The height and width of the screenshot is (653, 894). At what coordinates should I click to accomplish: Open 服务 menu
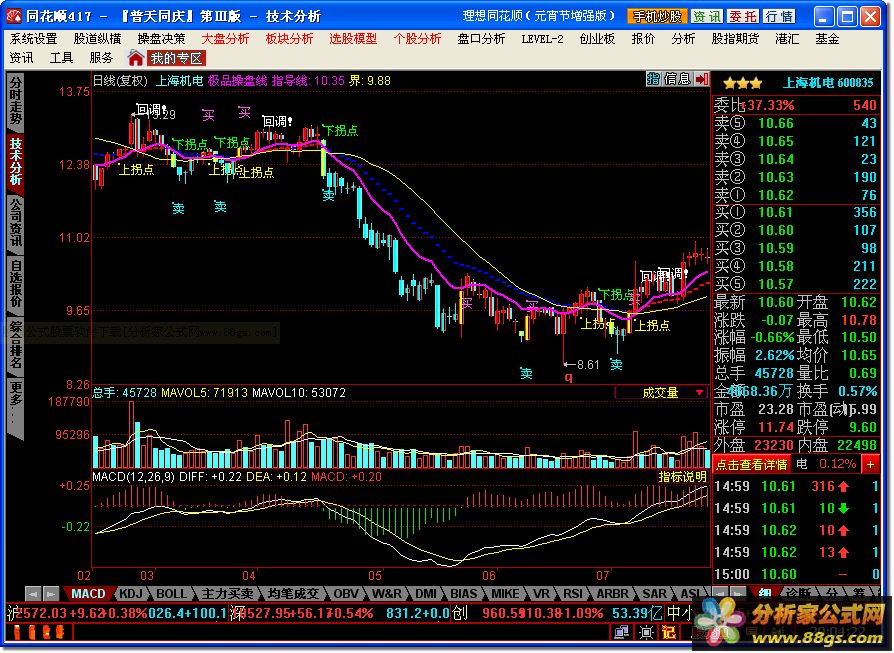(x=101, y=58)
